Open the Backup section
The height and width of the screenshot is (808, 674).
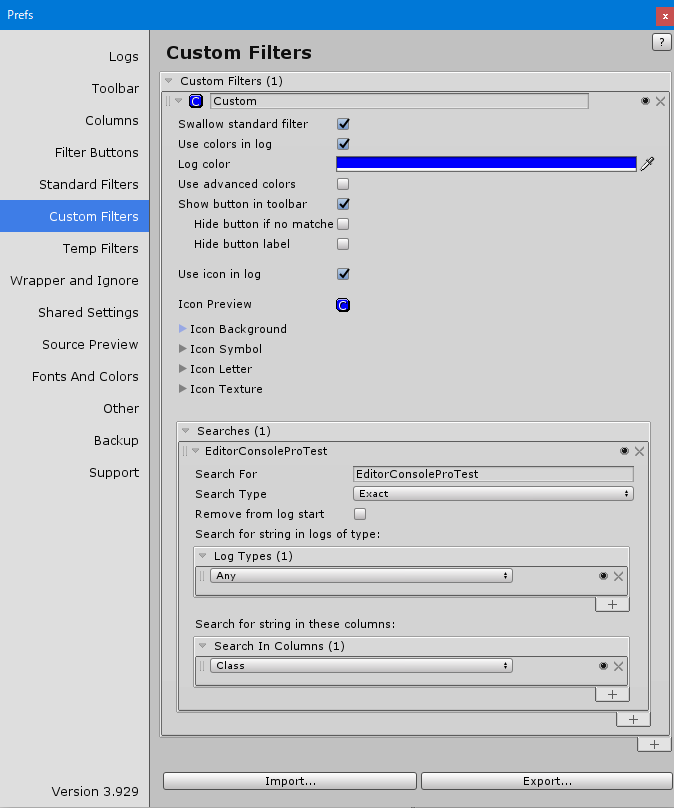pos(75,440)
